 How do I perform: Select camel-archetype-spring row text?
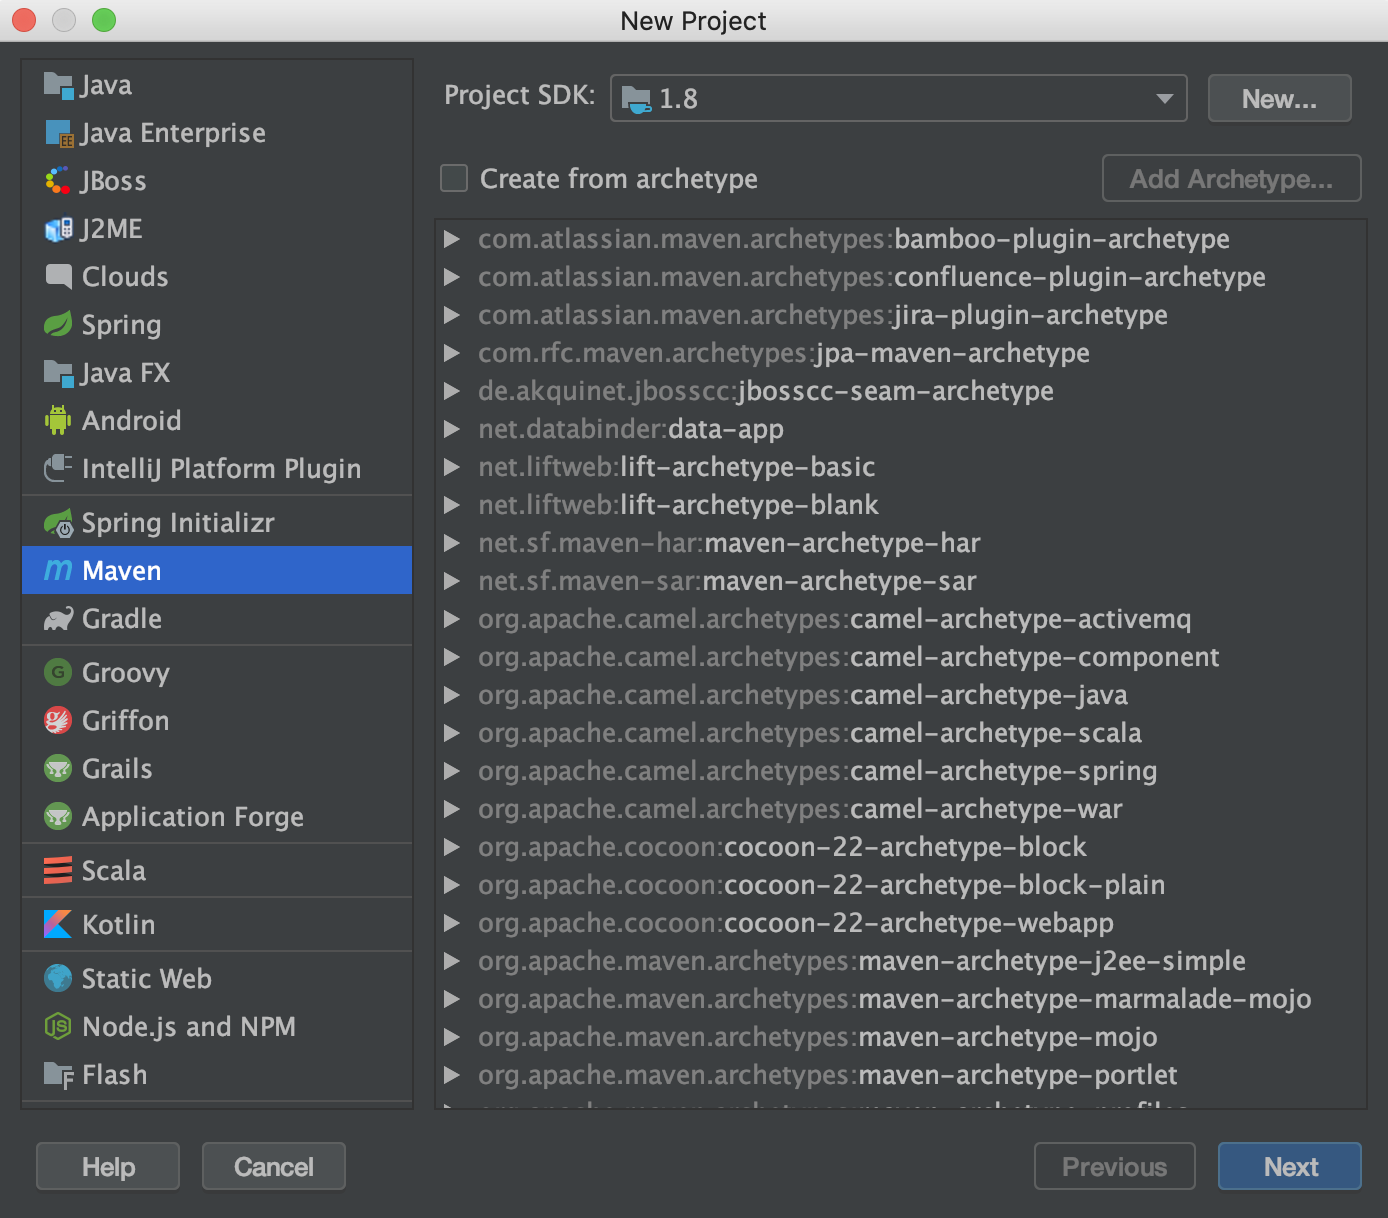[x=818, y=771]
